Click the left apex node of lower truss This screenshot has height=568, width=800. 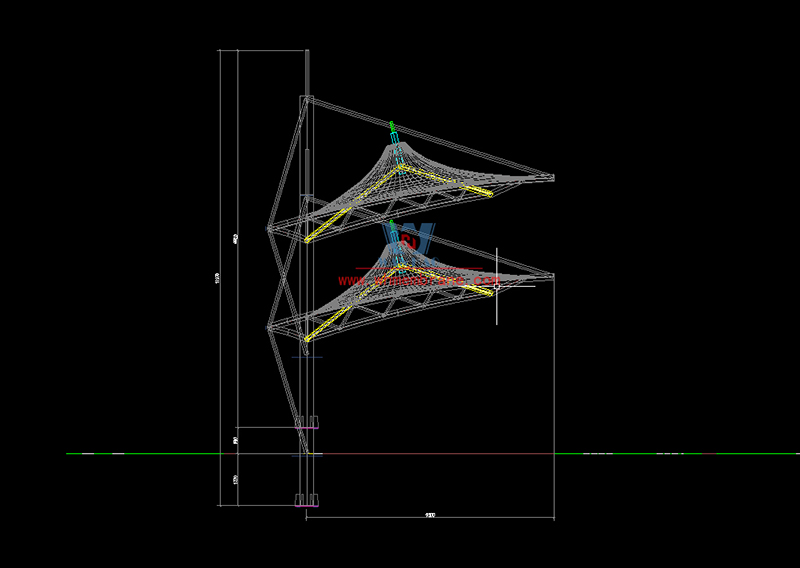[x=268, y=327]
